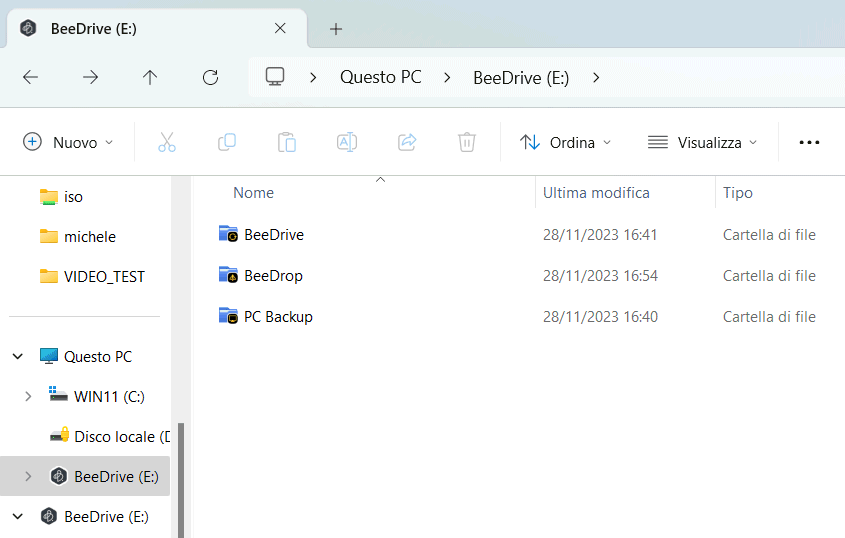845x538 pixels.
Task: Click the BeeDrop folder name
Action: click(x=273, y=275)
